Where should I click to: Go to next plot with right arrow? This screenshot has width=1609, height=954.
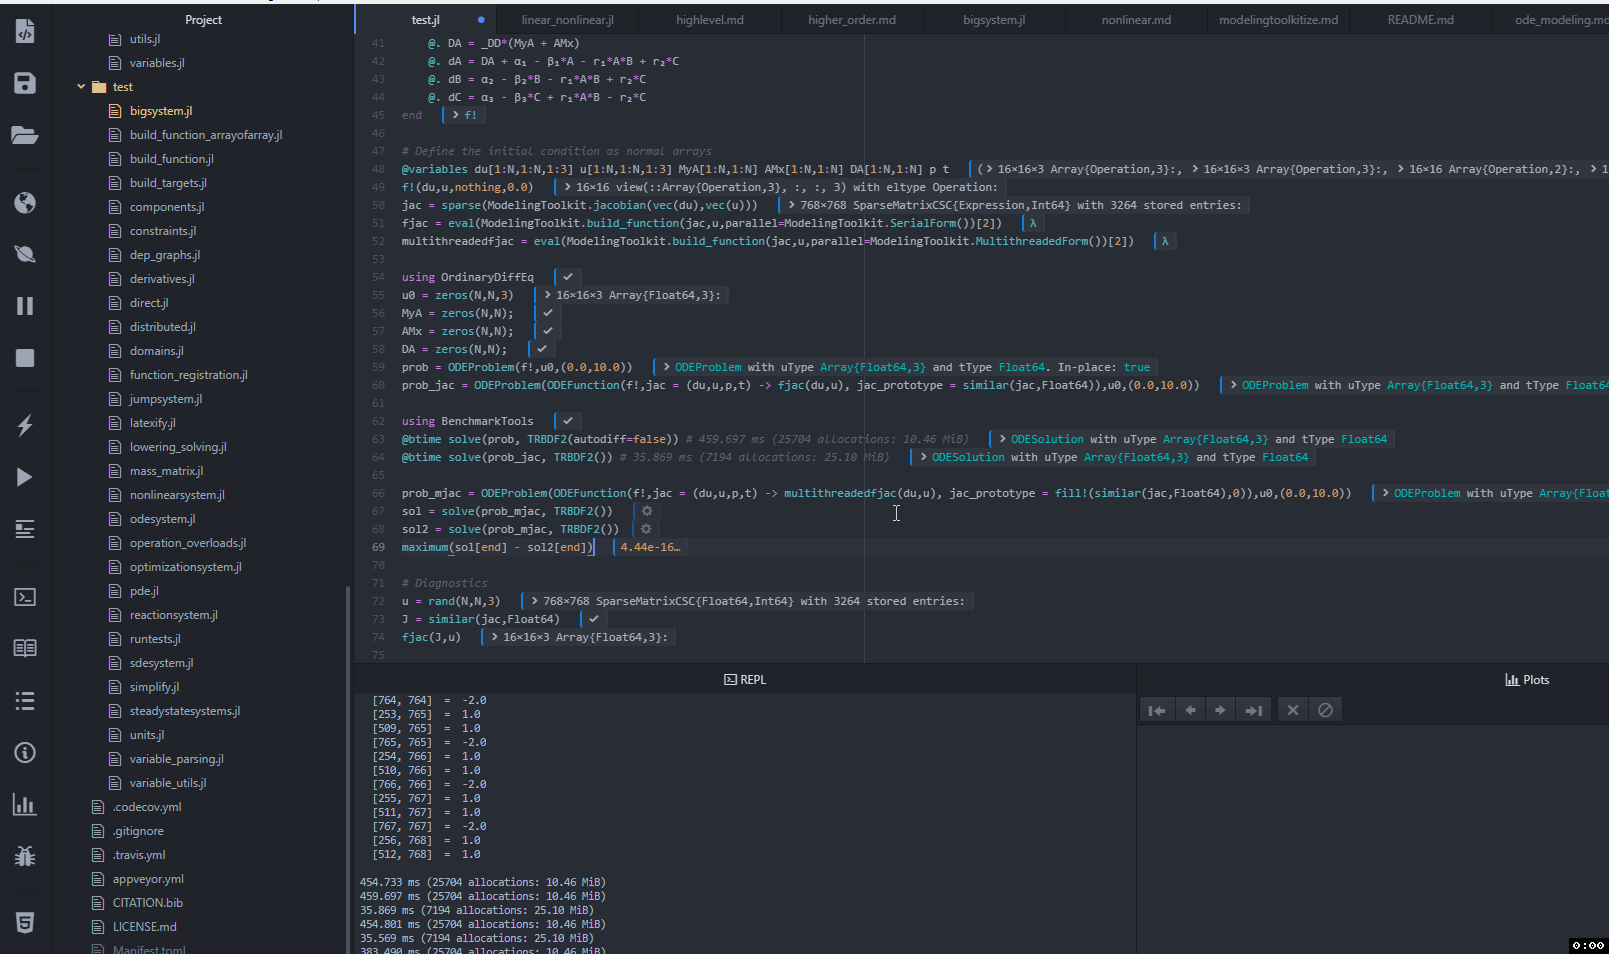[x=1220, y=710]
